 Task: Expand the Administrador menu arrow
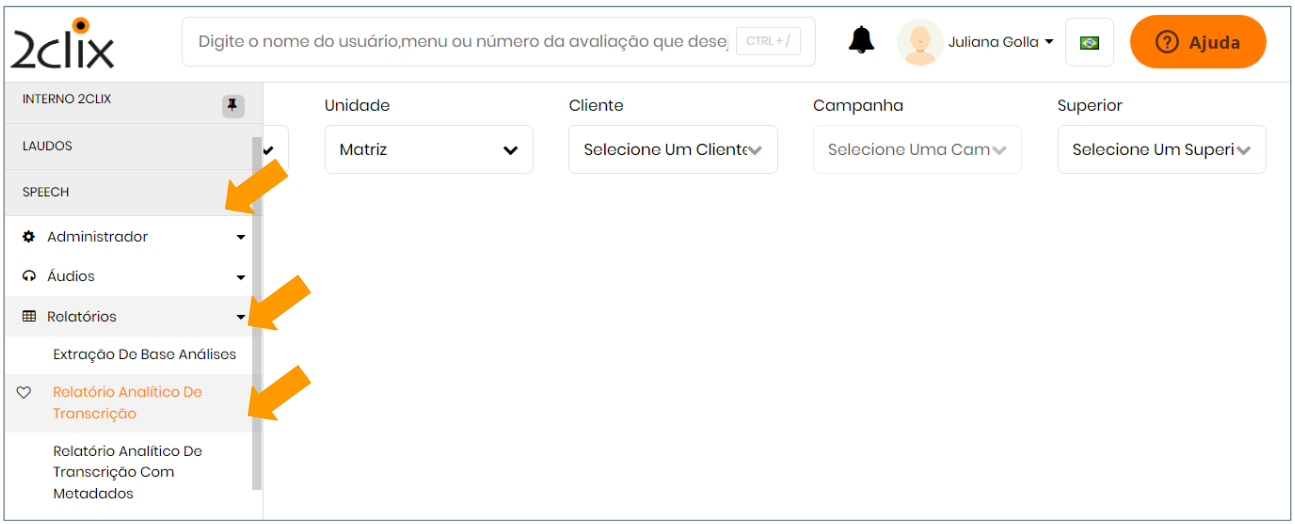pyautogui.click(x=240, y=238)
